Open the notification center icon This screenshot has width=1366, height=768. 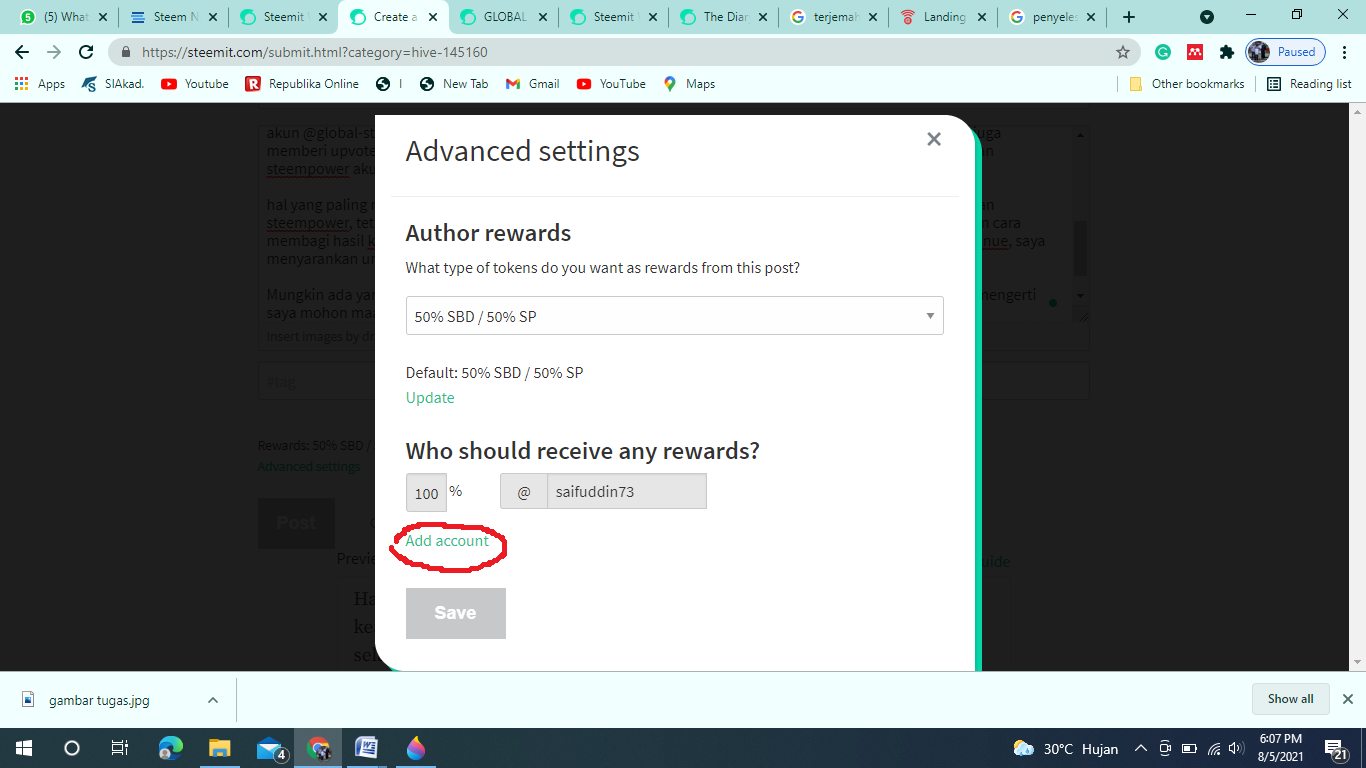click(x=1336, y=748)
